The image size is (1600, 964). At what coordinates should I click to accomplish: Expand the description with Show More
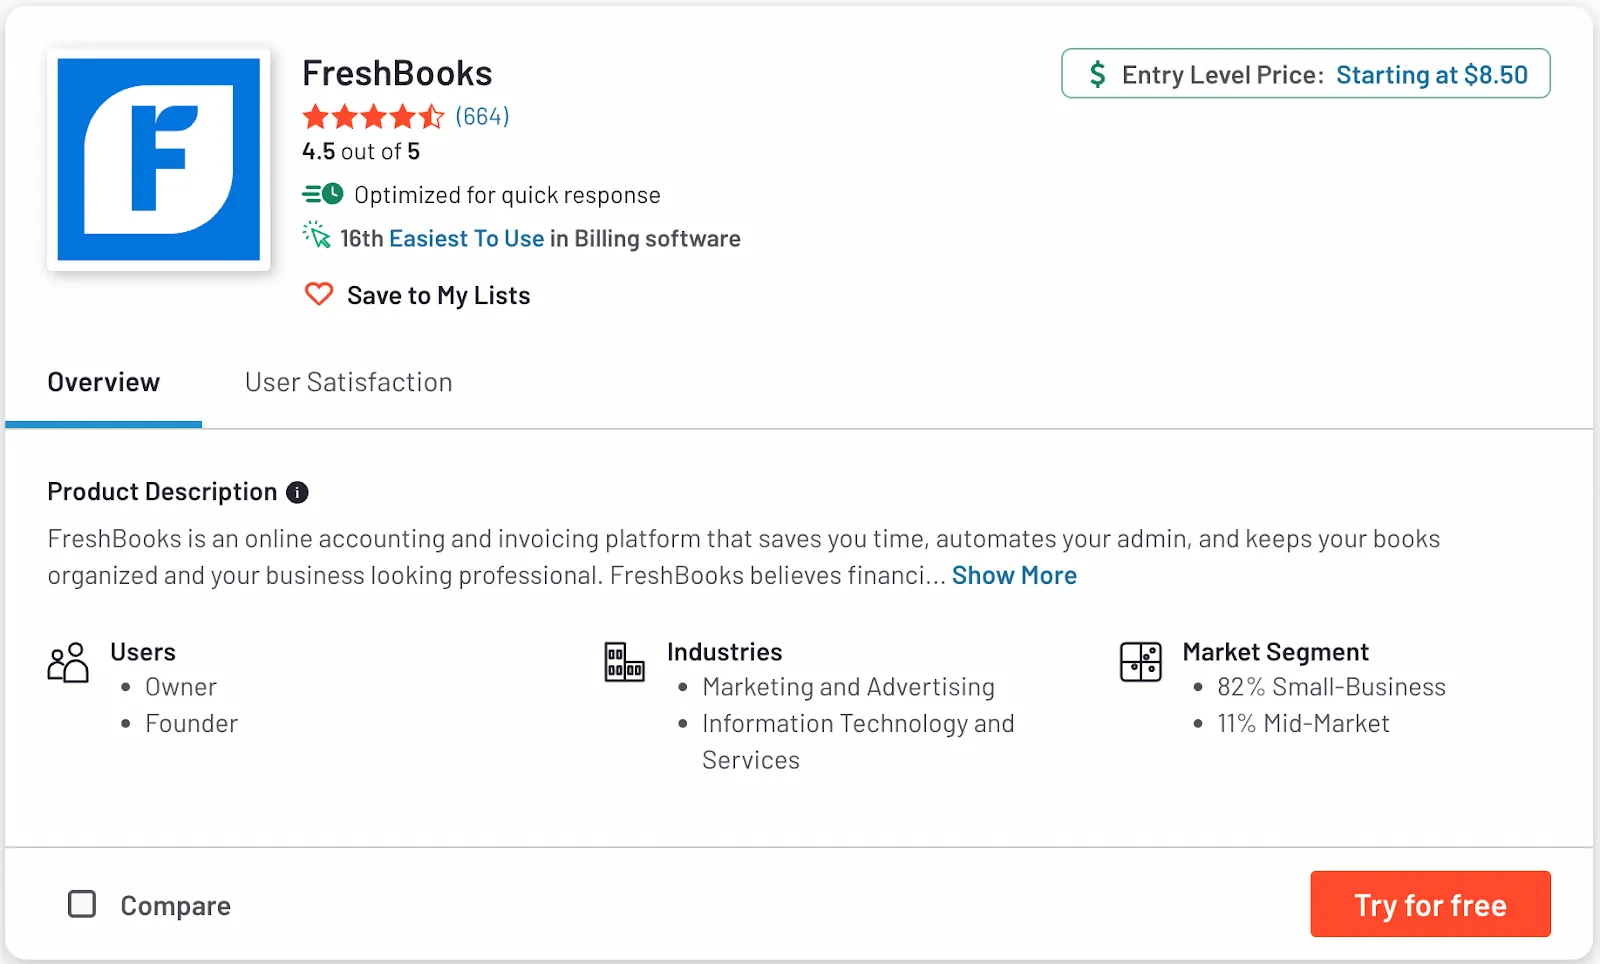point(1013,575)
